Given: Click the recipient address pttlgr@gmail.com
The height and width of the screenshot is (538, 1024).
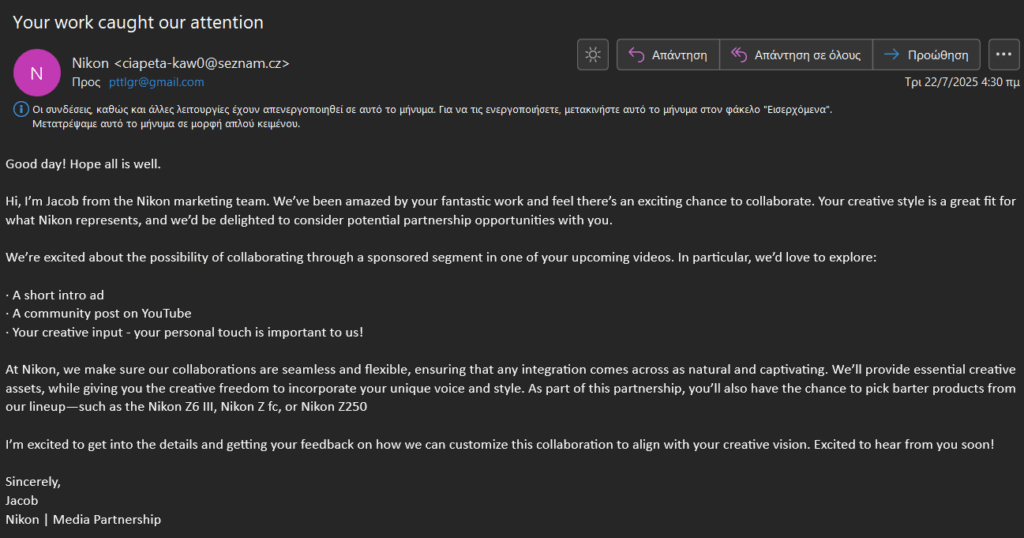Looking at the screenshot, I should 156,82.
